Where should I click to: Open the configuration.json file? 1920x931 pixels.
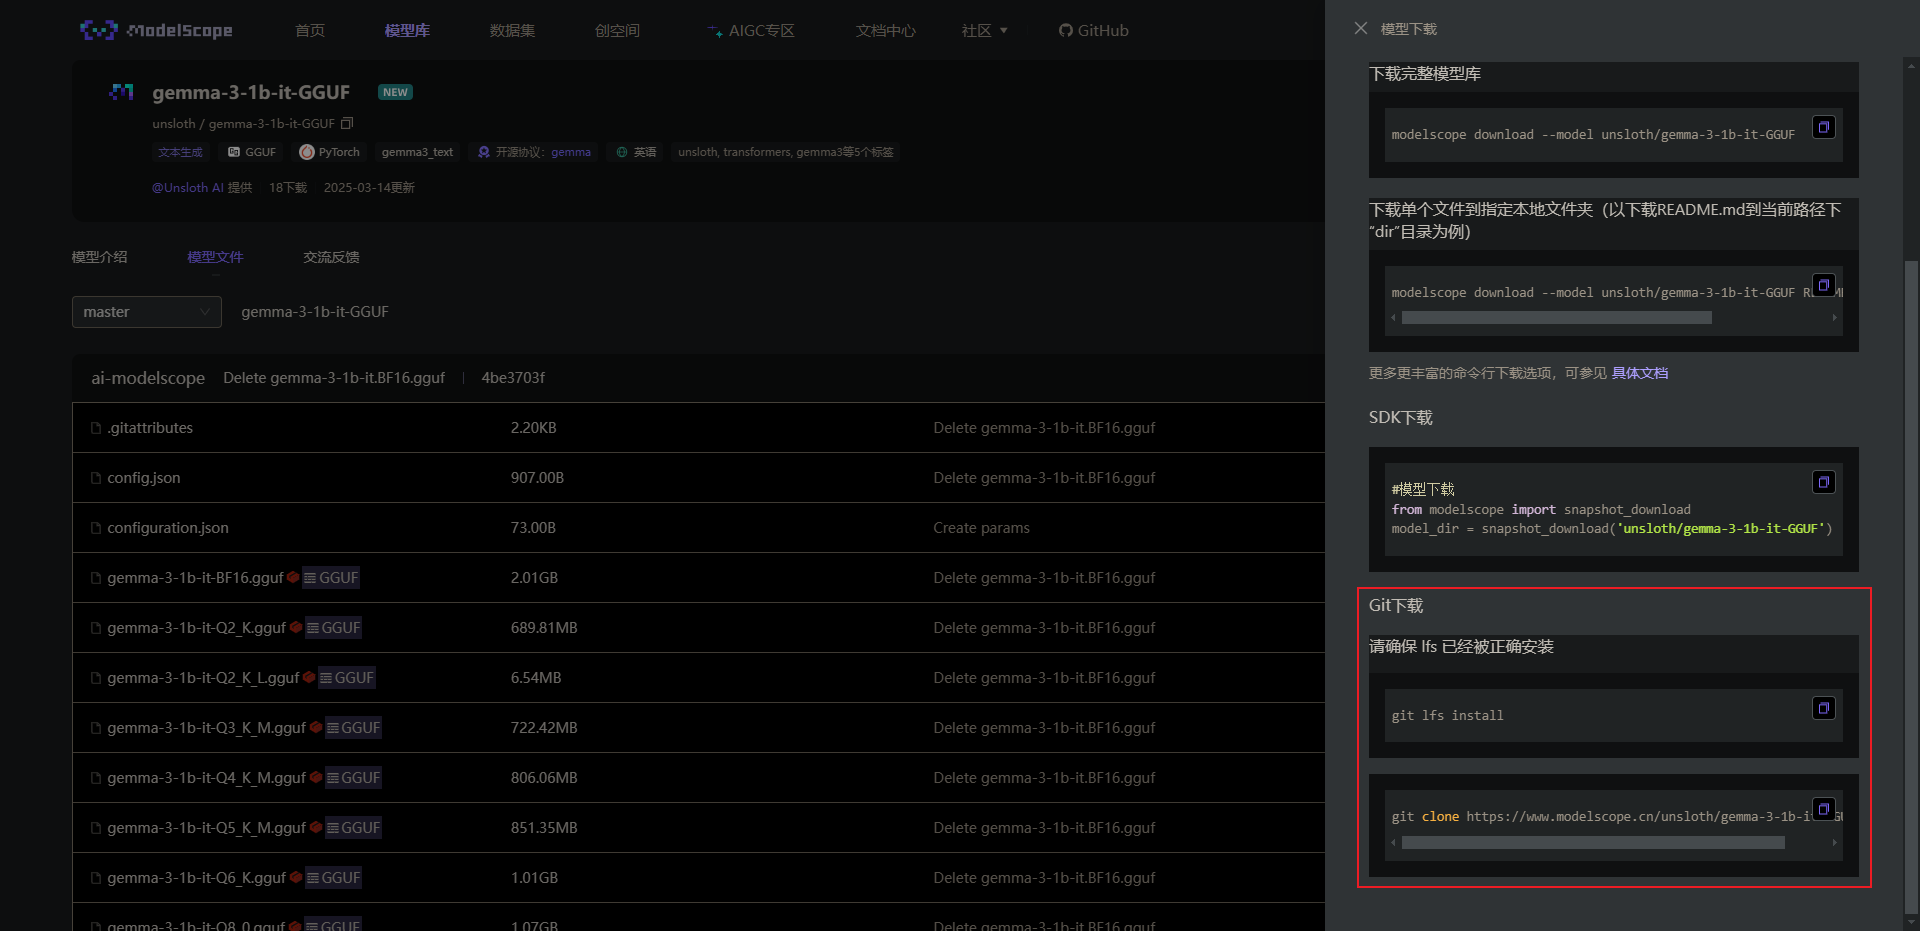(x=168, y=528)
